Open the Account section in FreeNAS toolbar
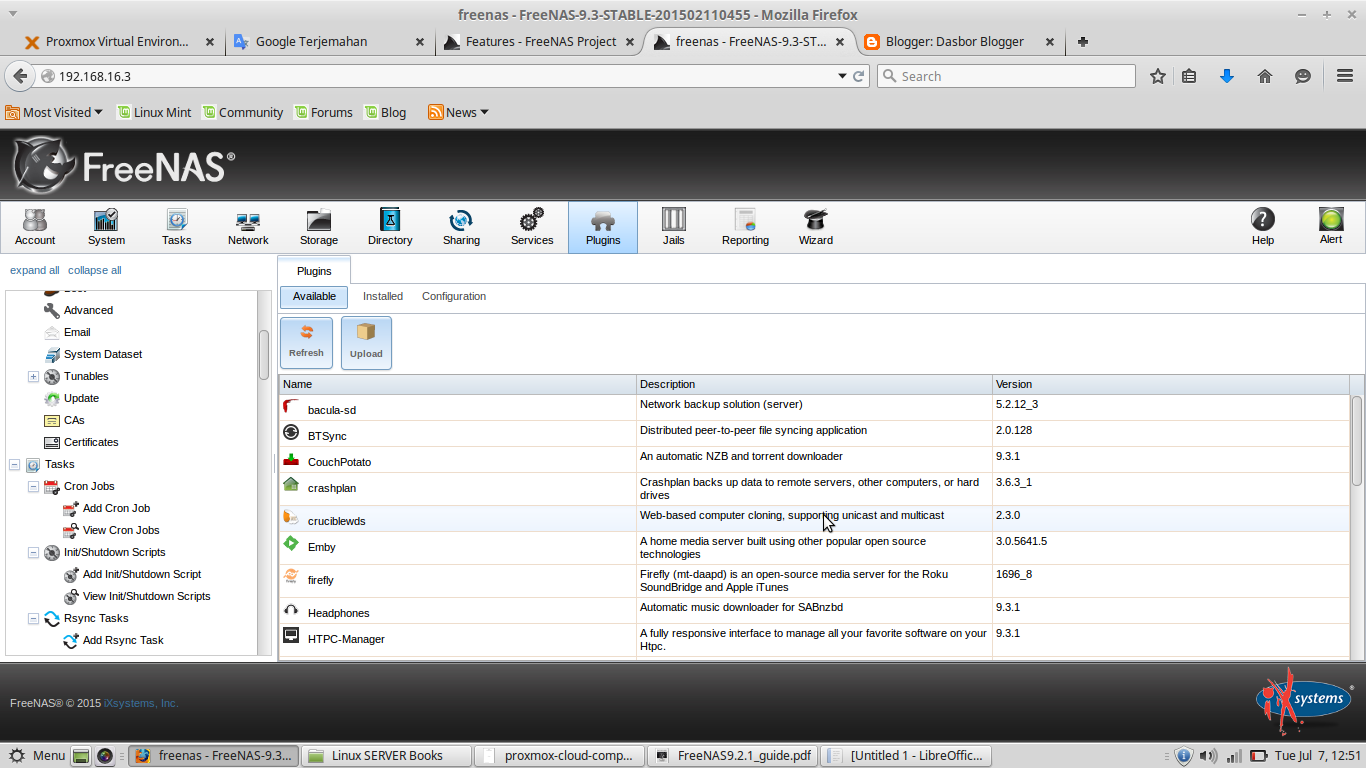 [x=35, y=227]
